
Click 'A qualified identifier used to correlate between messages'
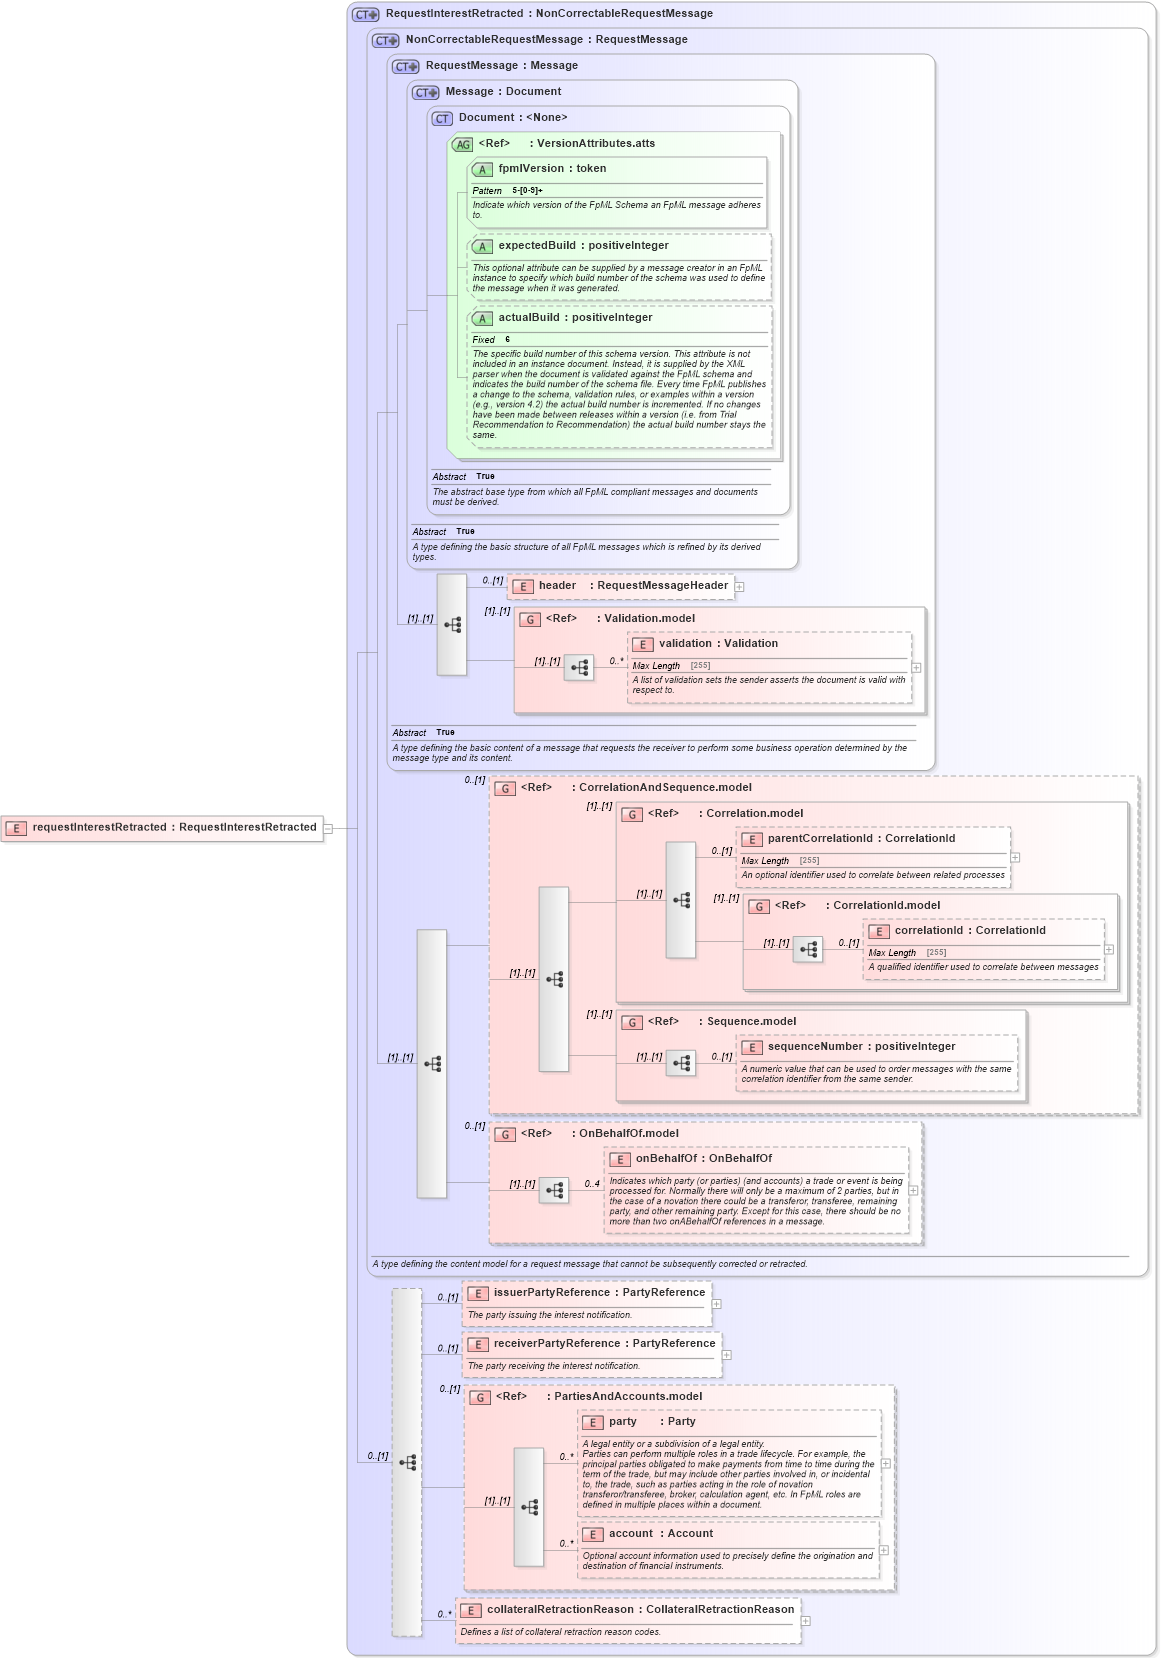click(x=984, y=968)
